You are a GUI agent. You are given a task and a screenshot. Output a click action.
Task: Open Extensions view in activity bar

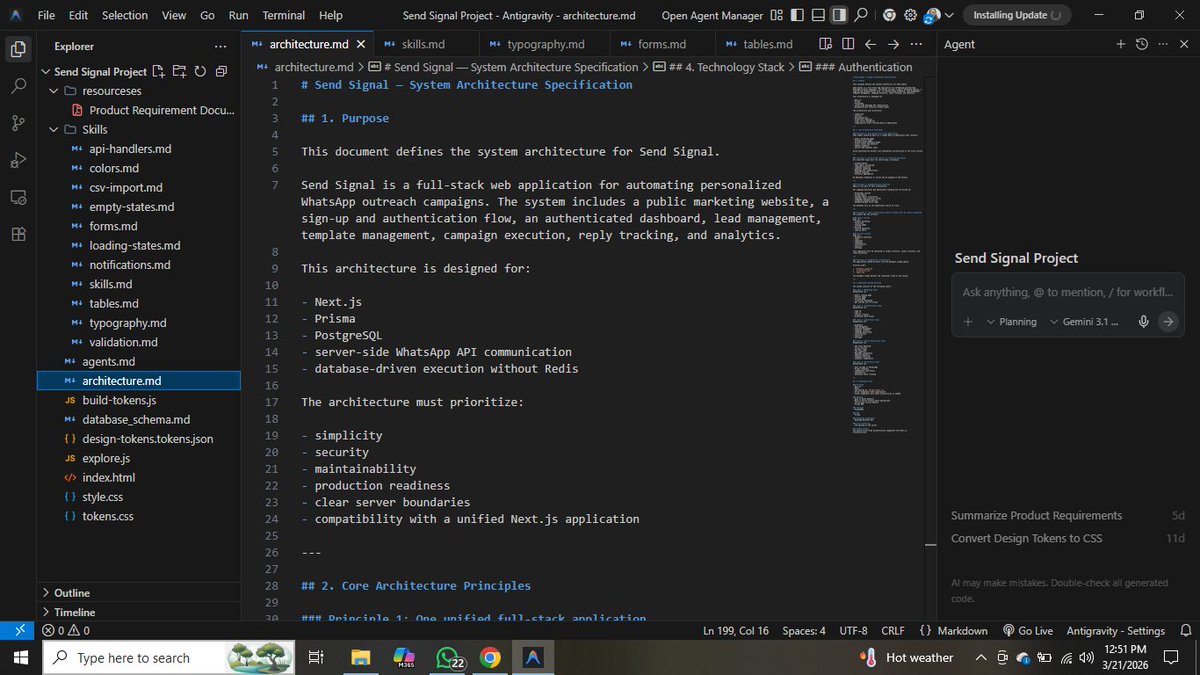(x=18, y=234)
